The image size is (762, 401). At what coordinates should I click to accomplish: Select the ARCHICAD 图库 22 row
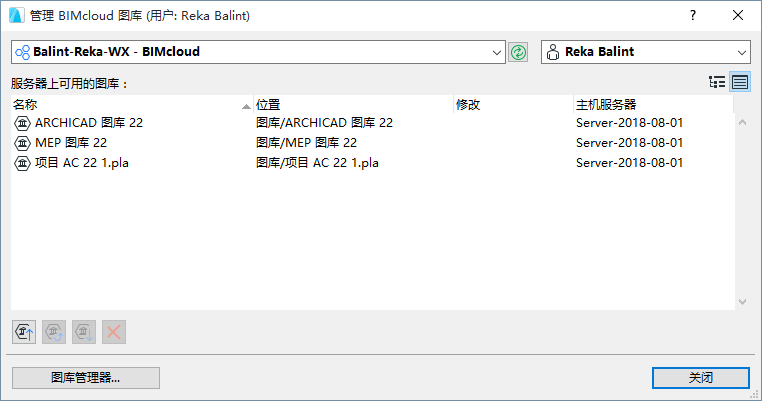[x=373, y=123]
